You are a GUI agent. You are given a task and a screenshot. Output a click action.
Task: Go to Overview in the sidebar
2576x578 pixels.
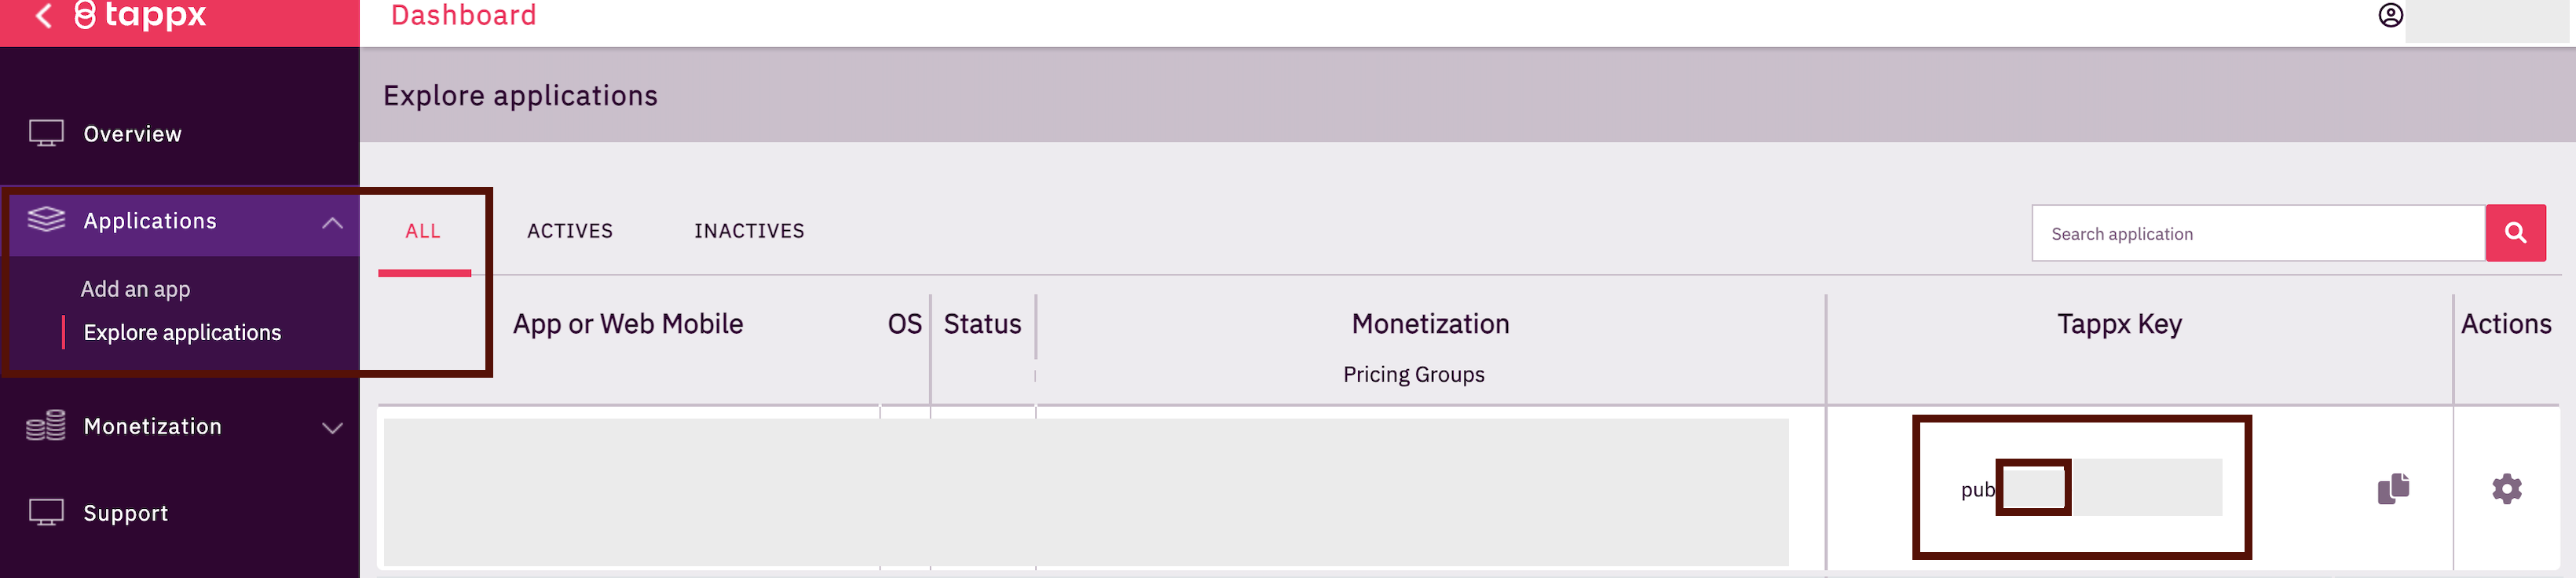pos(132,134)
